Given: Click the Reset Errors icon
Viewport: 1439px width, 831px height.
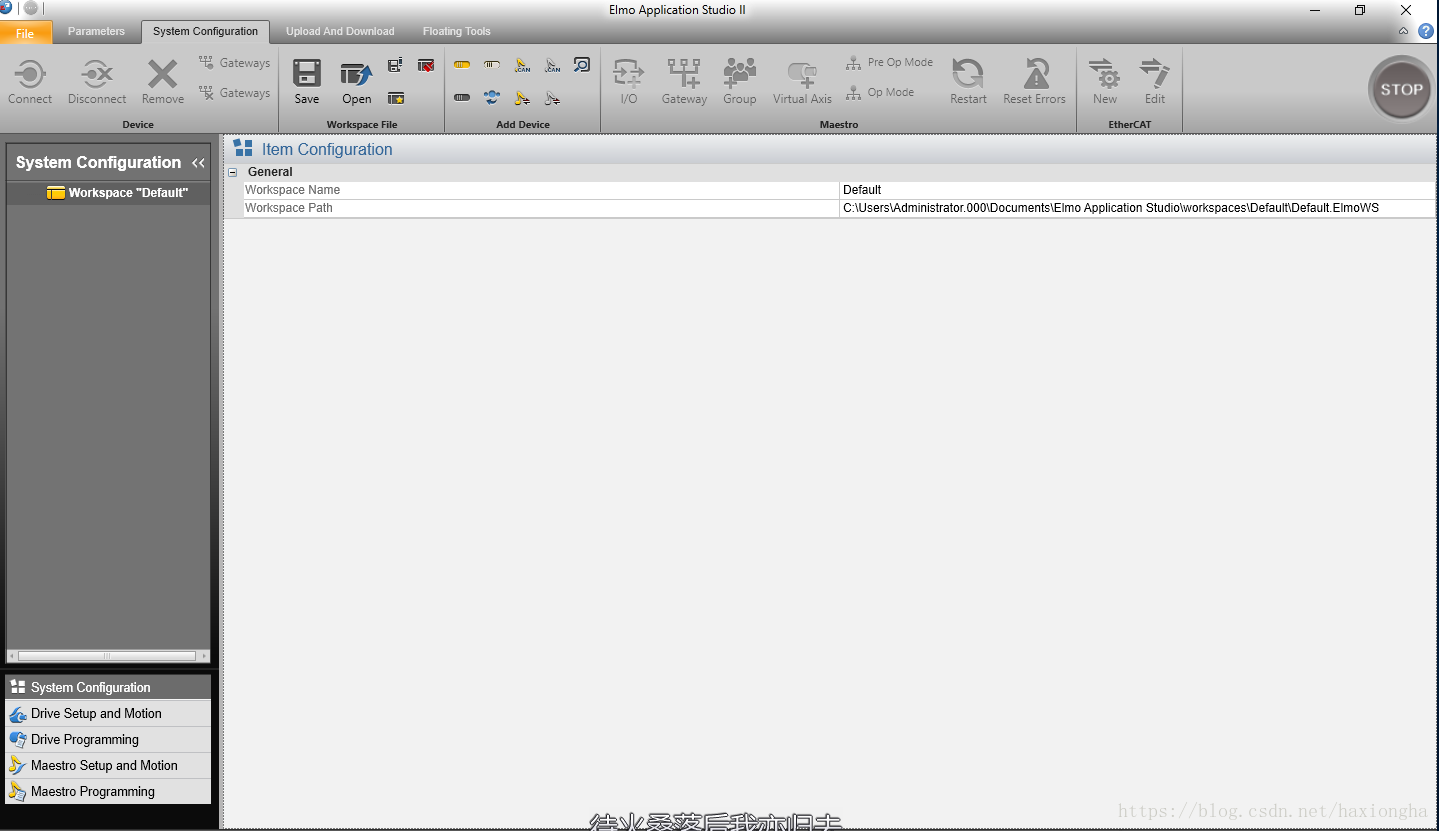Looking at the screenshot, I should [1035, 81].
